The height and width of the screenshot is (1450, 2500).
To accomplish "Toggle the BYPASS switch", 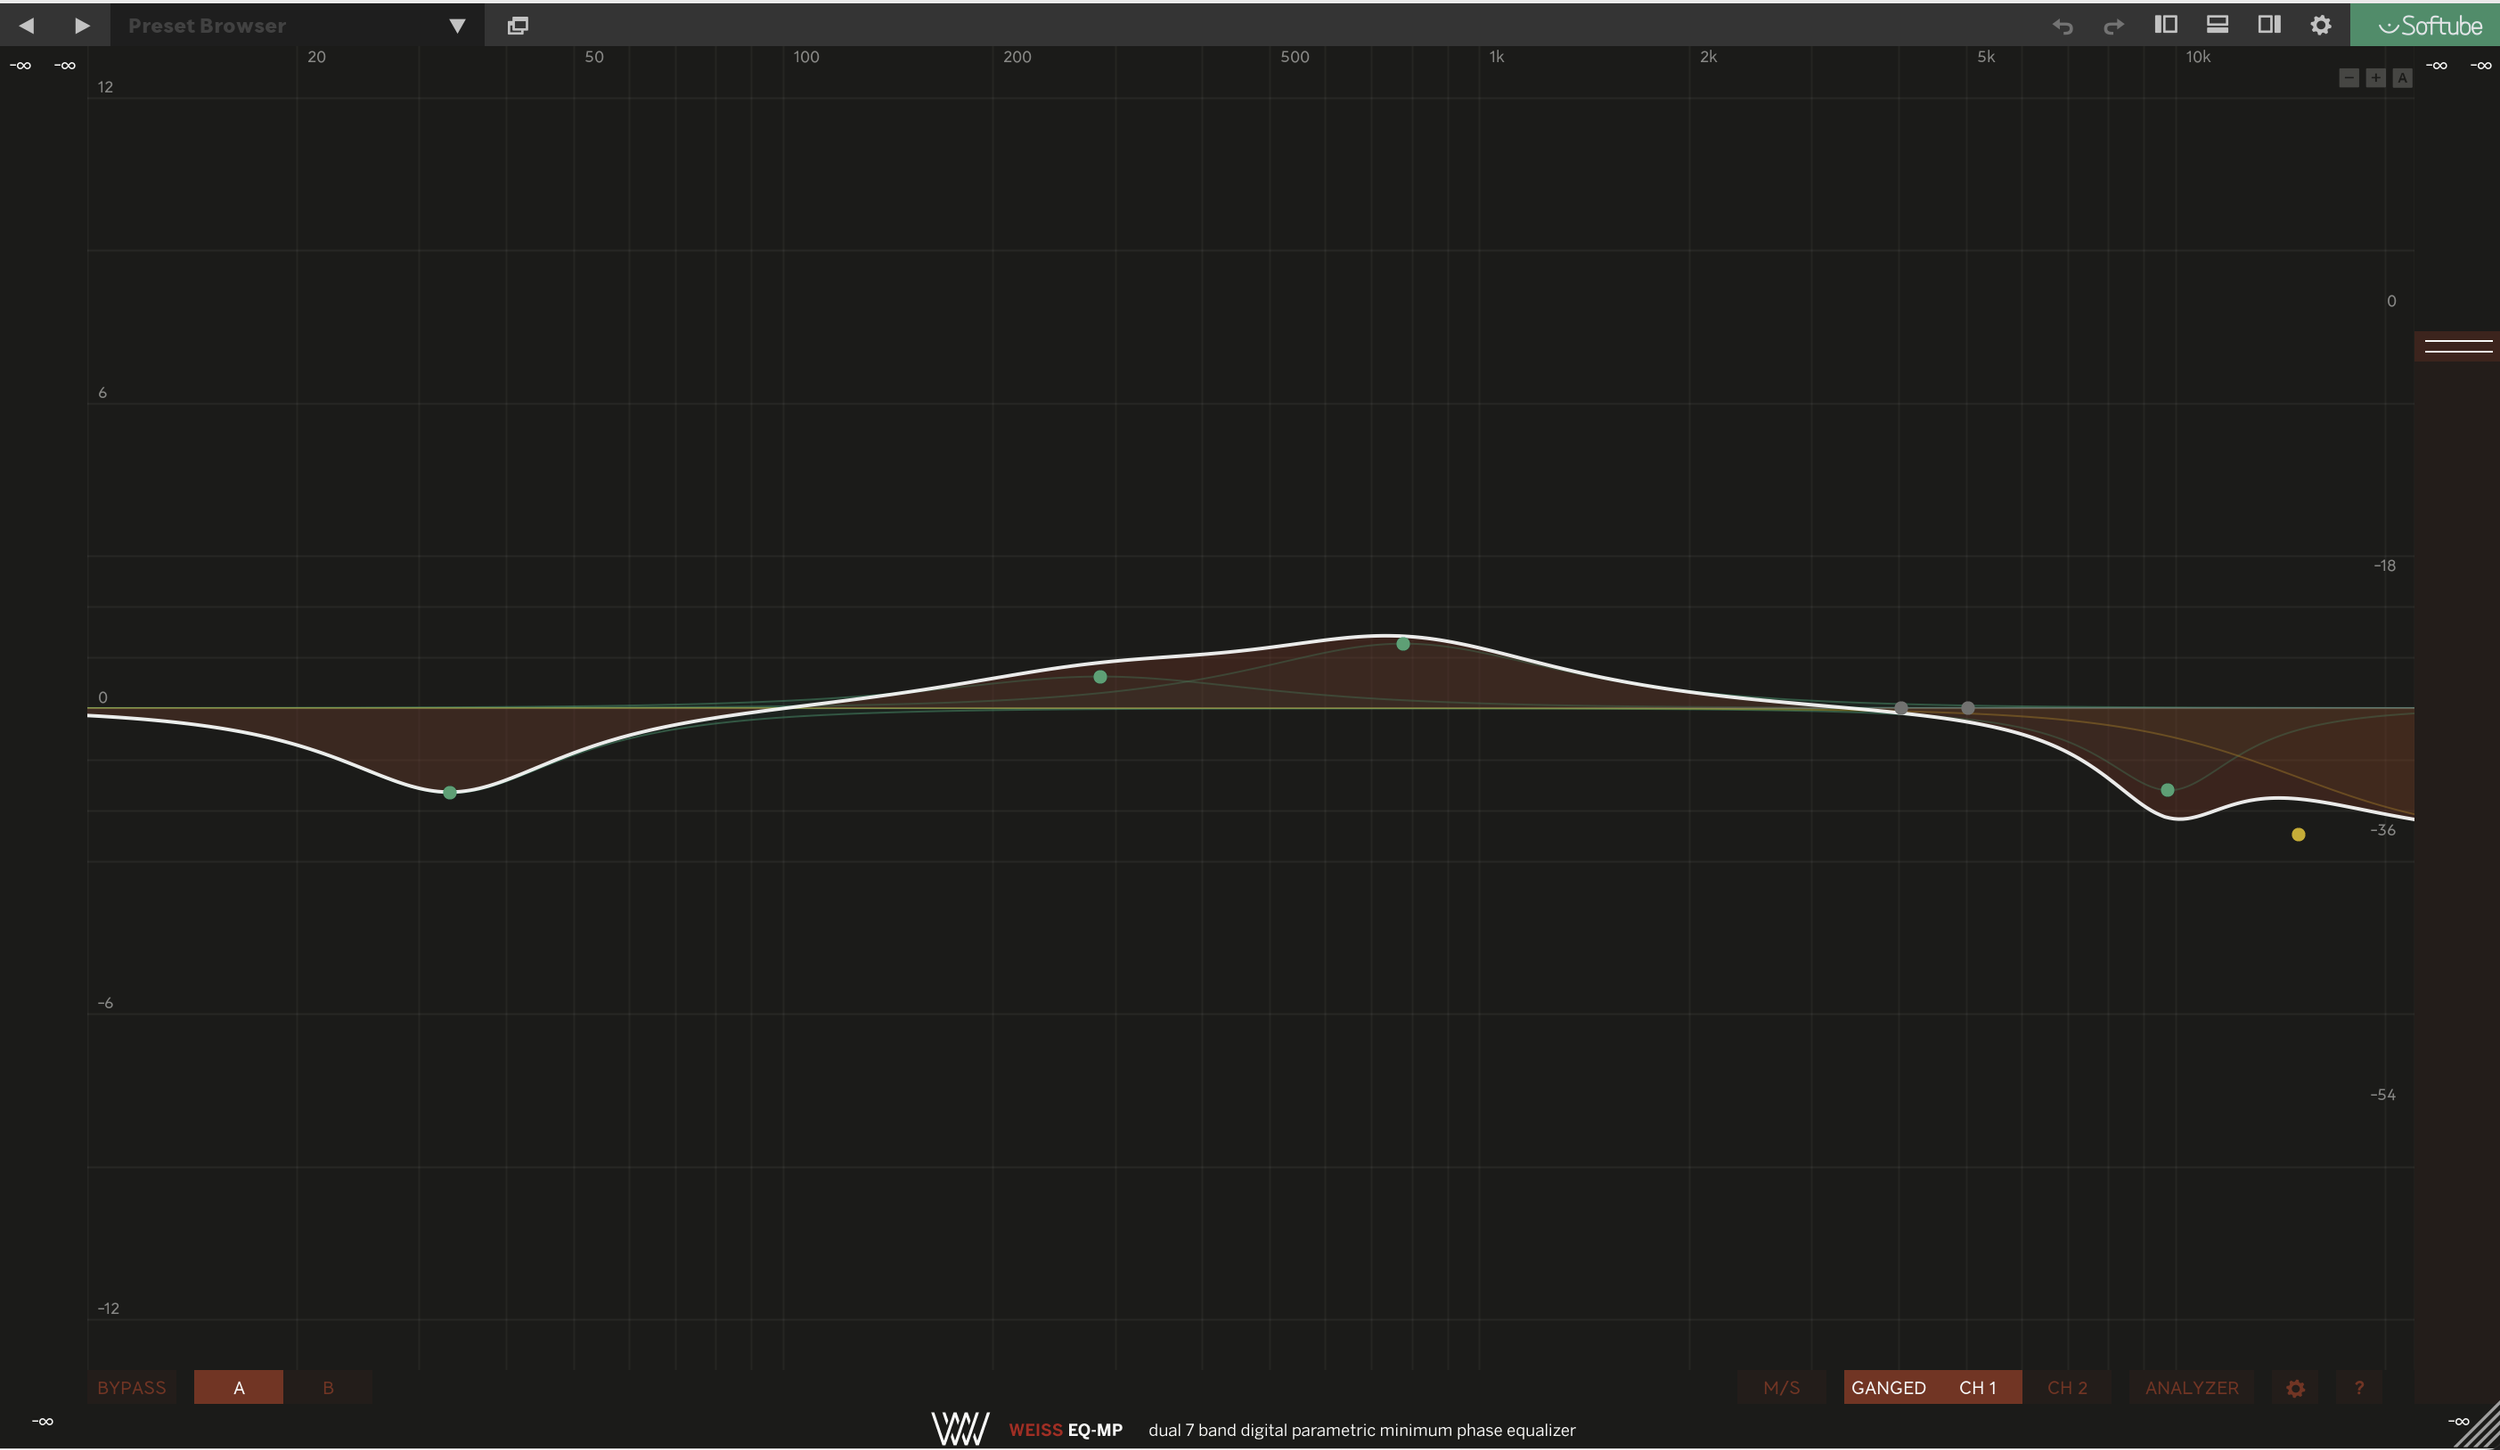I will click(x=132, y=1388).
